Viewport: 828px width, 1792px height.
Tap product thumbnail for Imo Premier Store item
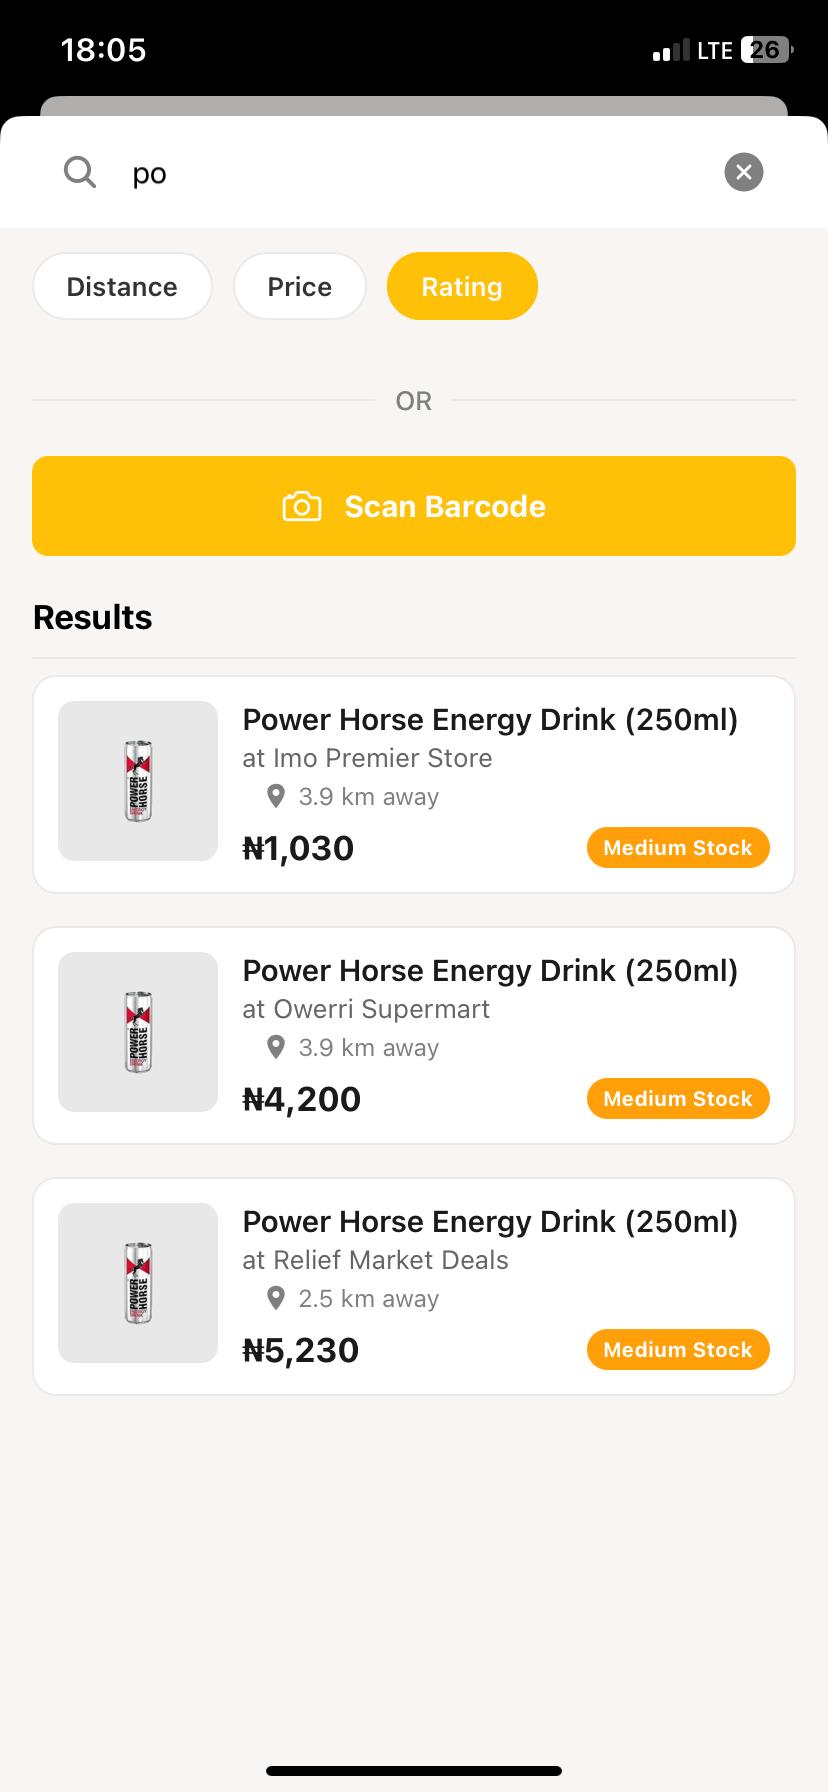pyautogui.click(x=138, y=781)
